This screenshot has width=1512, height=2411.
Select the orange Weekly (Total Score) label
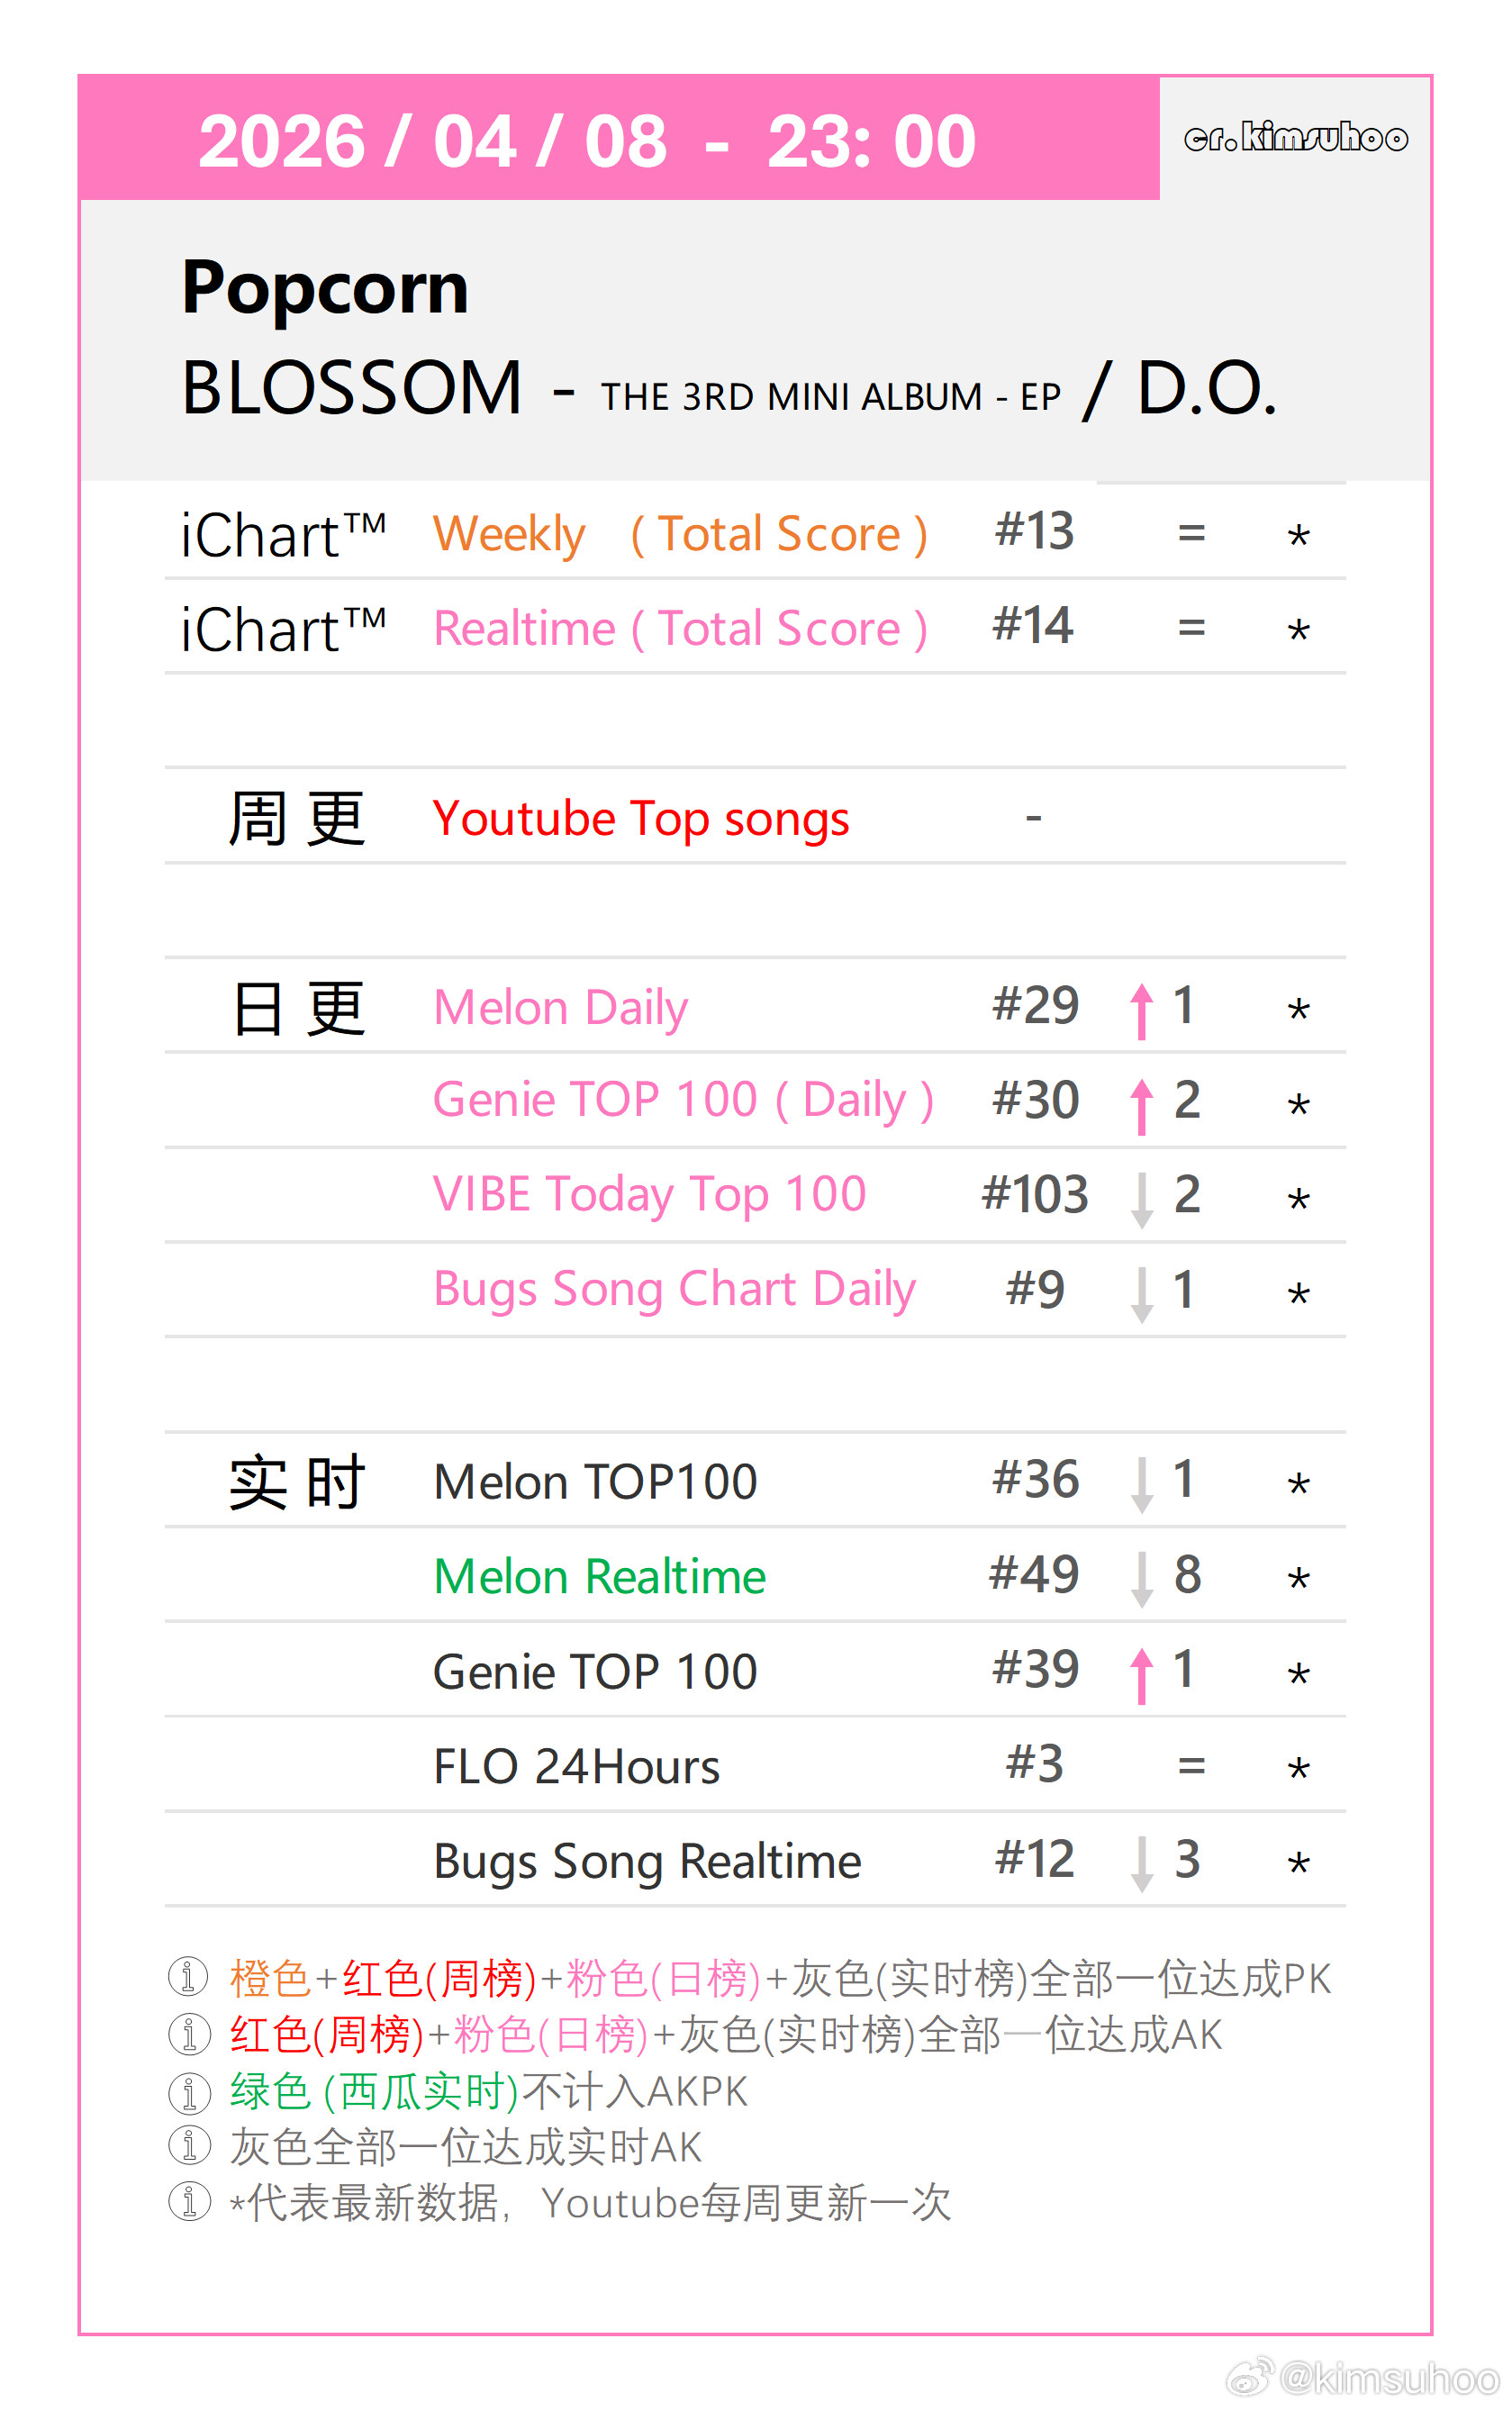[x=679, y=534]
